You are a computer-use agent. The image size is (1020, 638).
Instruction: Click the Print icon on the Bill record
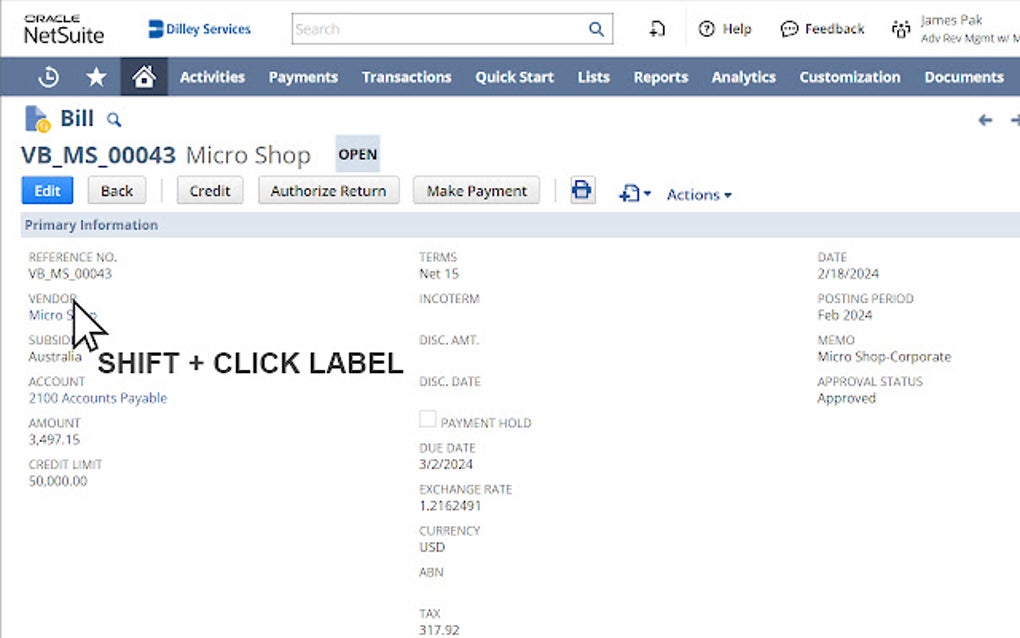click(582, 190)
